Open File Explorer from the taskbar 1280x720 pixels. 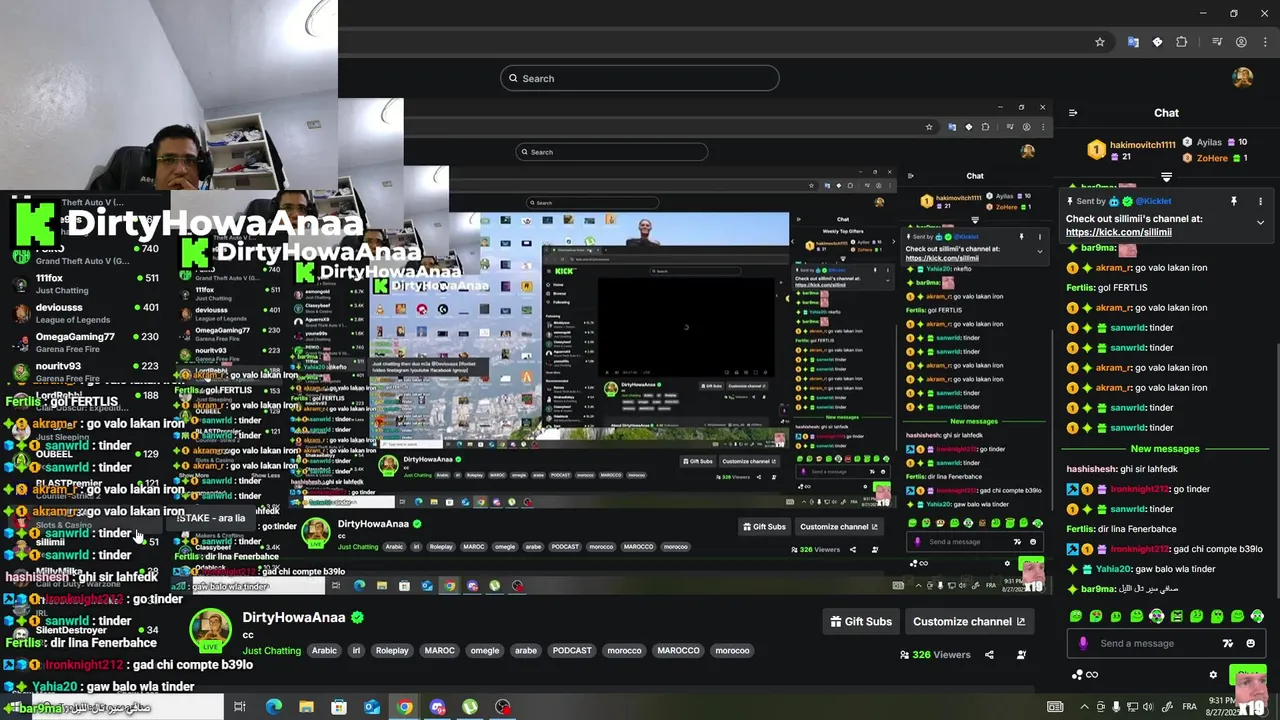[306, 707]
